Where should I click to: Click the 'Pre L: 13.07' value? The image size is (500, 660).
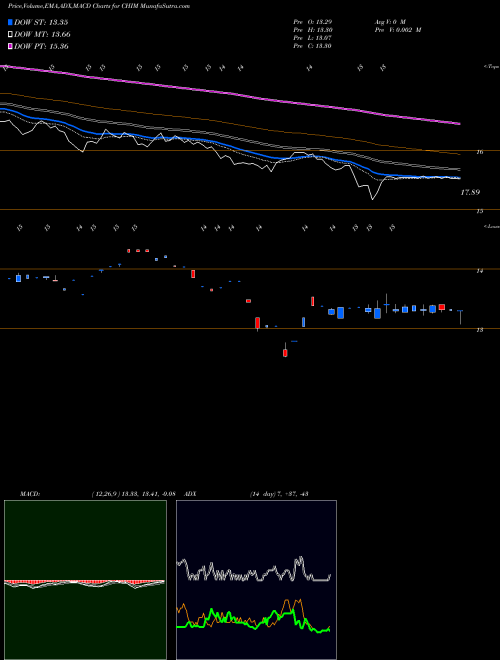(313, 38)
